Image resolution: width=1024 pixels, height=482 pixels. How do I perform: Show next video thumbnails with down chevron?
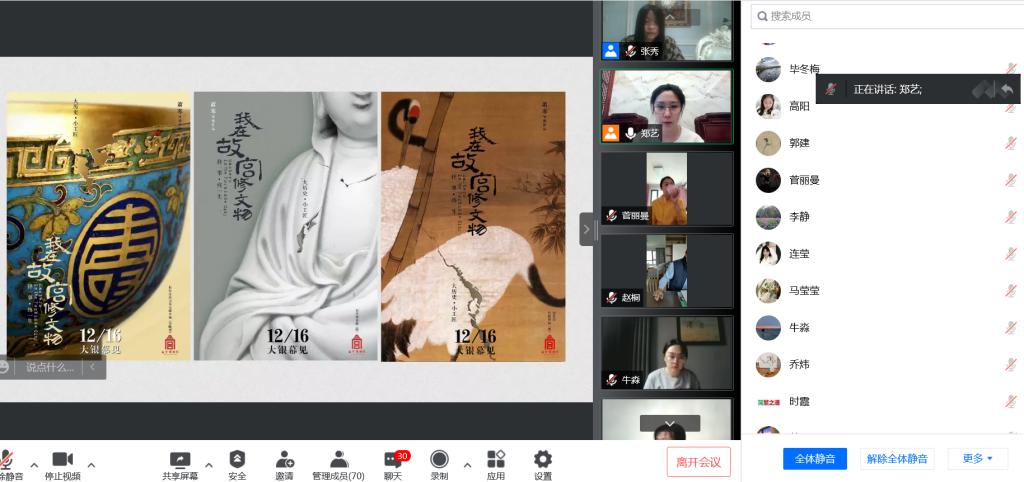pos(669,423)
